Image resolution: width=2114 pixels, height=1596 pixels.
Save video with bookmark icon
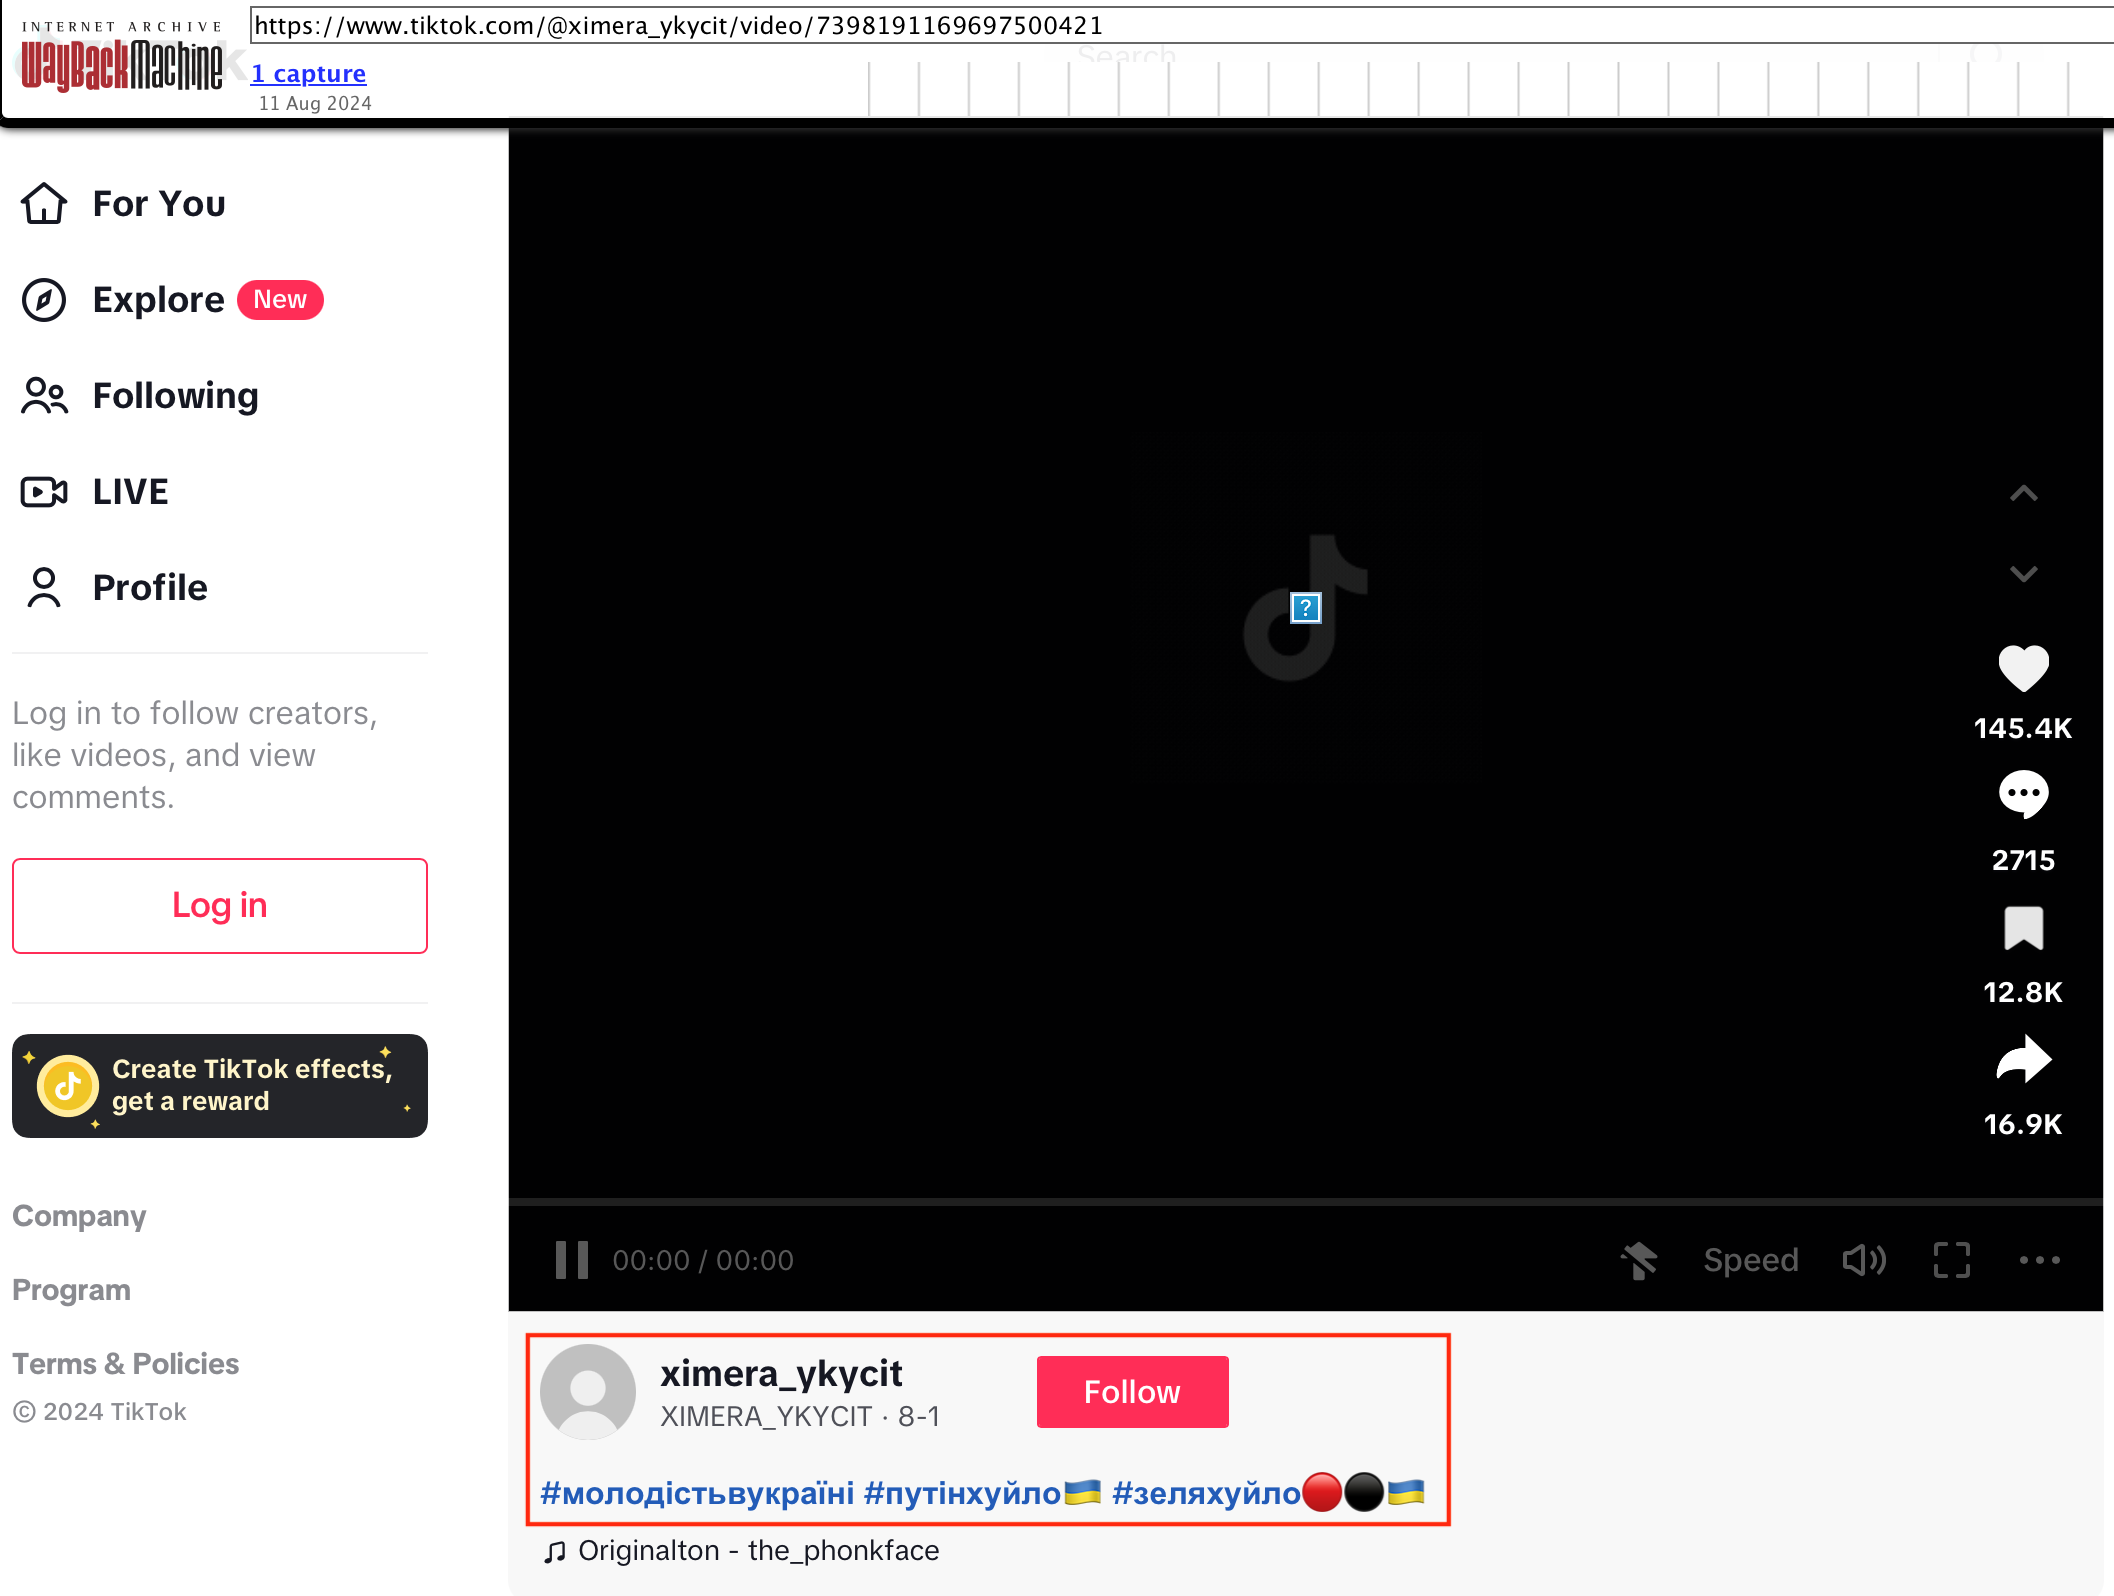pyautogui.click(x=2023, y=928)
